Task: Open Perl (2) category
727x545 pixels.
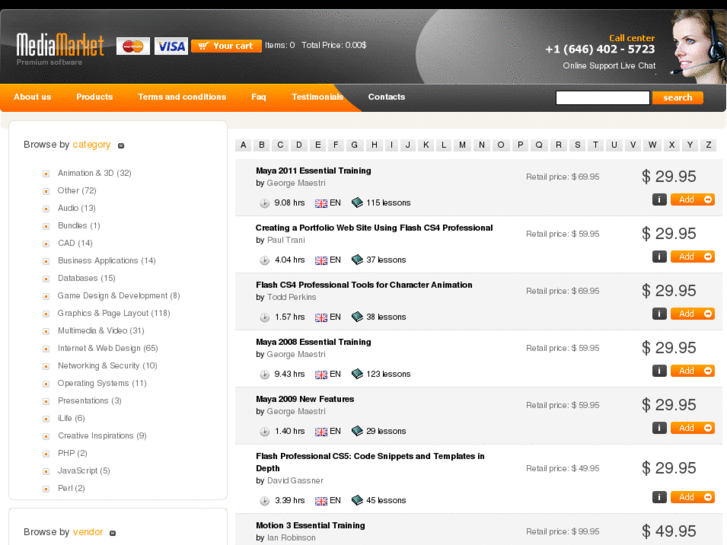Action: 71,488
